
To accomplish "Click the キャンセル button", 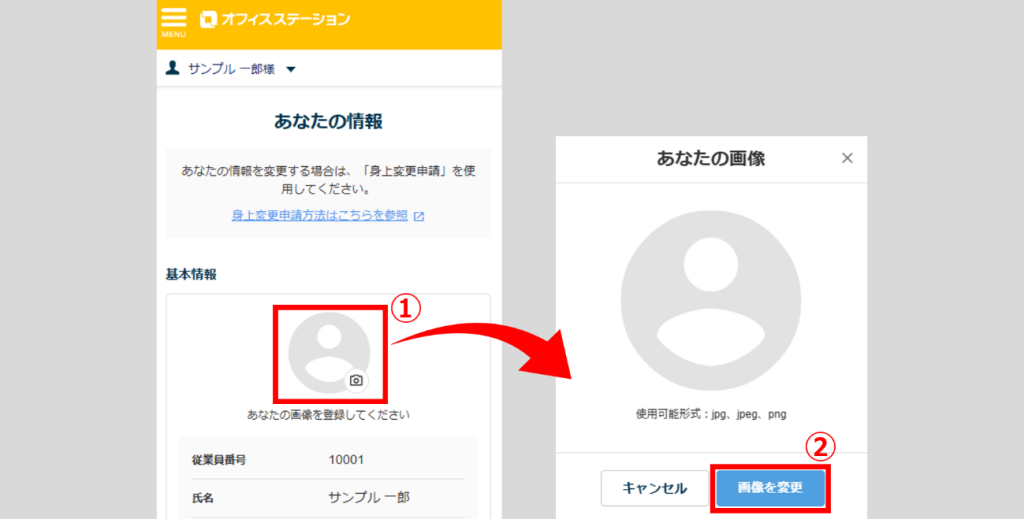I will click(x=654, y=488).
